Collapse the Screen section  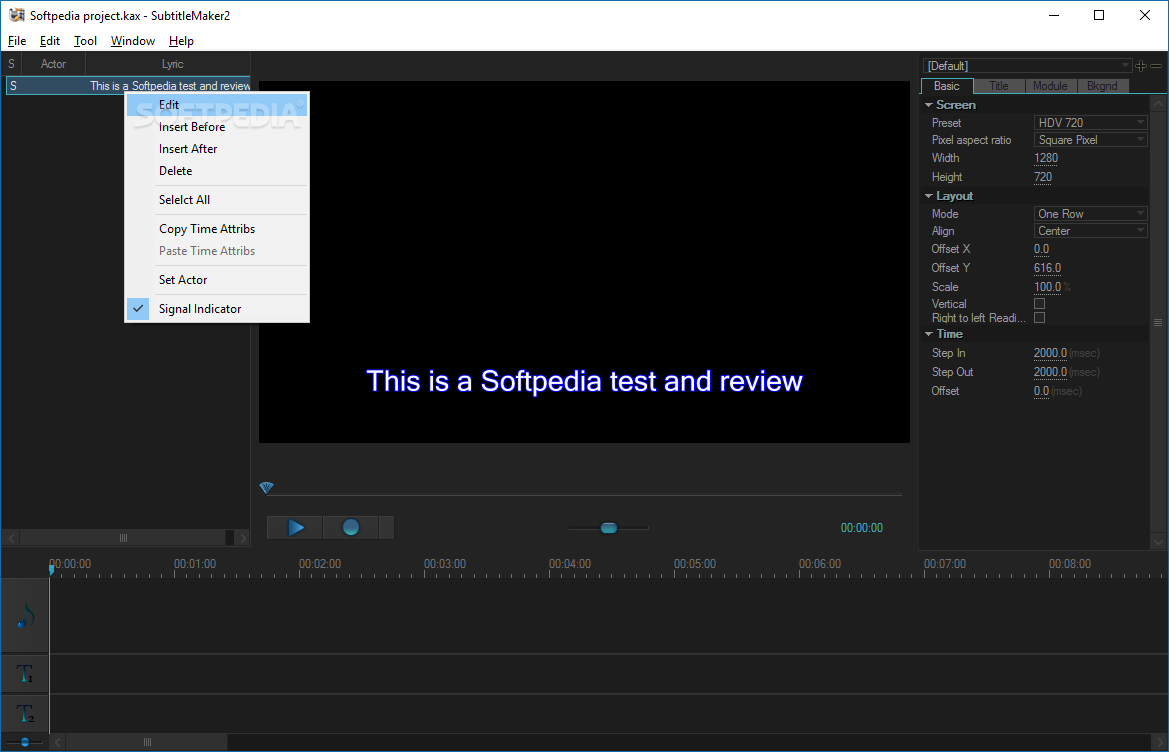pyautogui.click(x=929, y=105)
